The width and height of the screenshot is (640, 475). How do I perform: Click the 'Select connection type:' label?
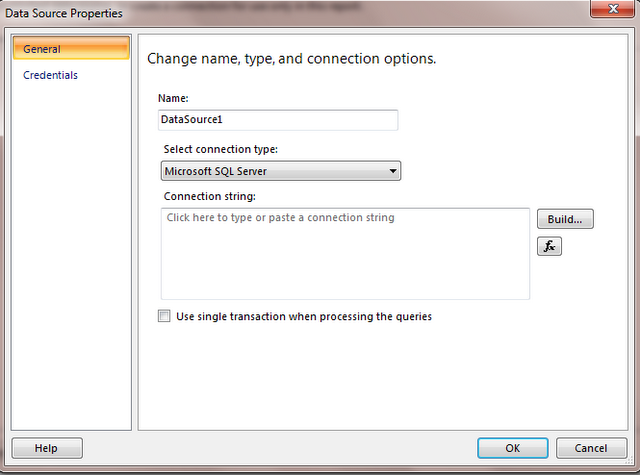(x=221, y=149)
